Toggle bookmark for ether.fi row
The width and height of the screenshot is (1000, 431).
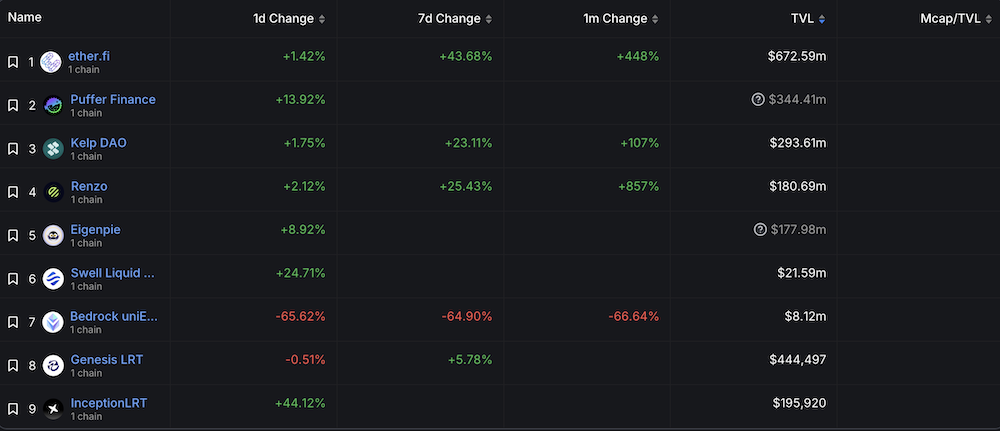point(13,62)
